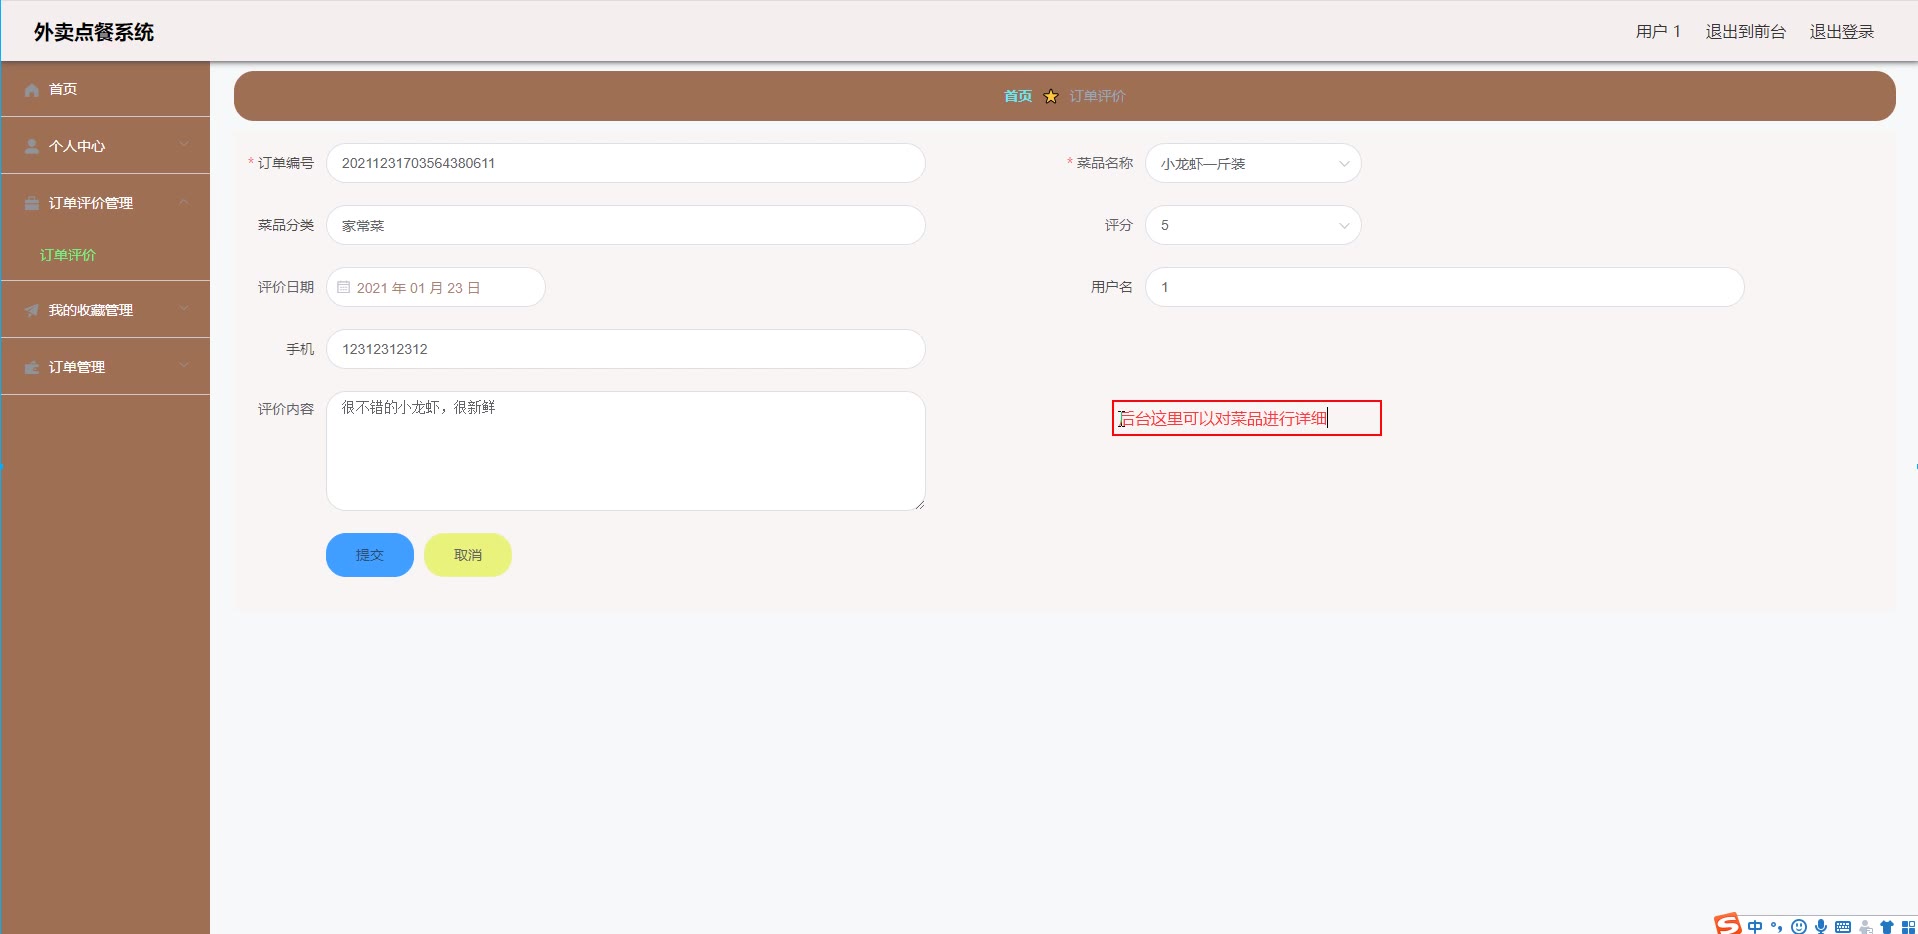Image resolution: width=1918 pixels, height=934 pixels.
Task: Click the Sogou input method logo
Action: [1727, 925]
